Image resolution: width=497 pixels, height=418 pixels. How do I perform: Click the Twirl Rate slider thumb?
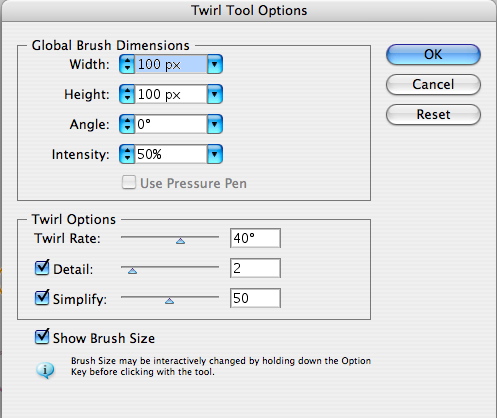(x=180, y=241)
